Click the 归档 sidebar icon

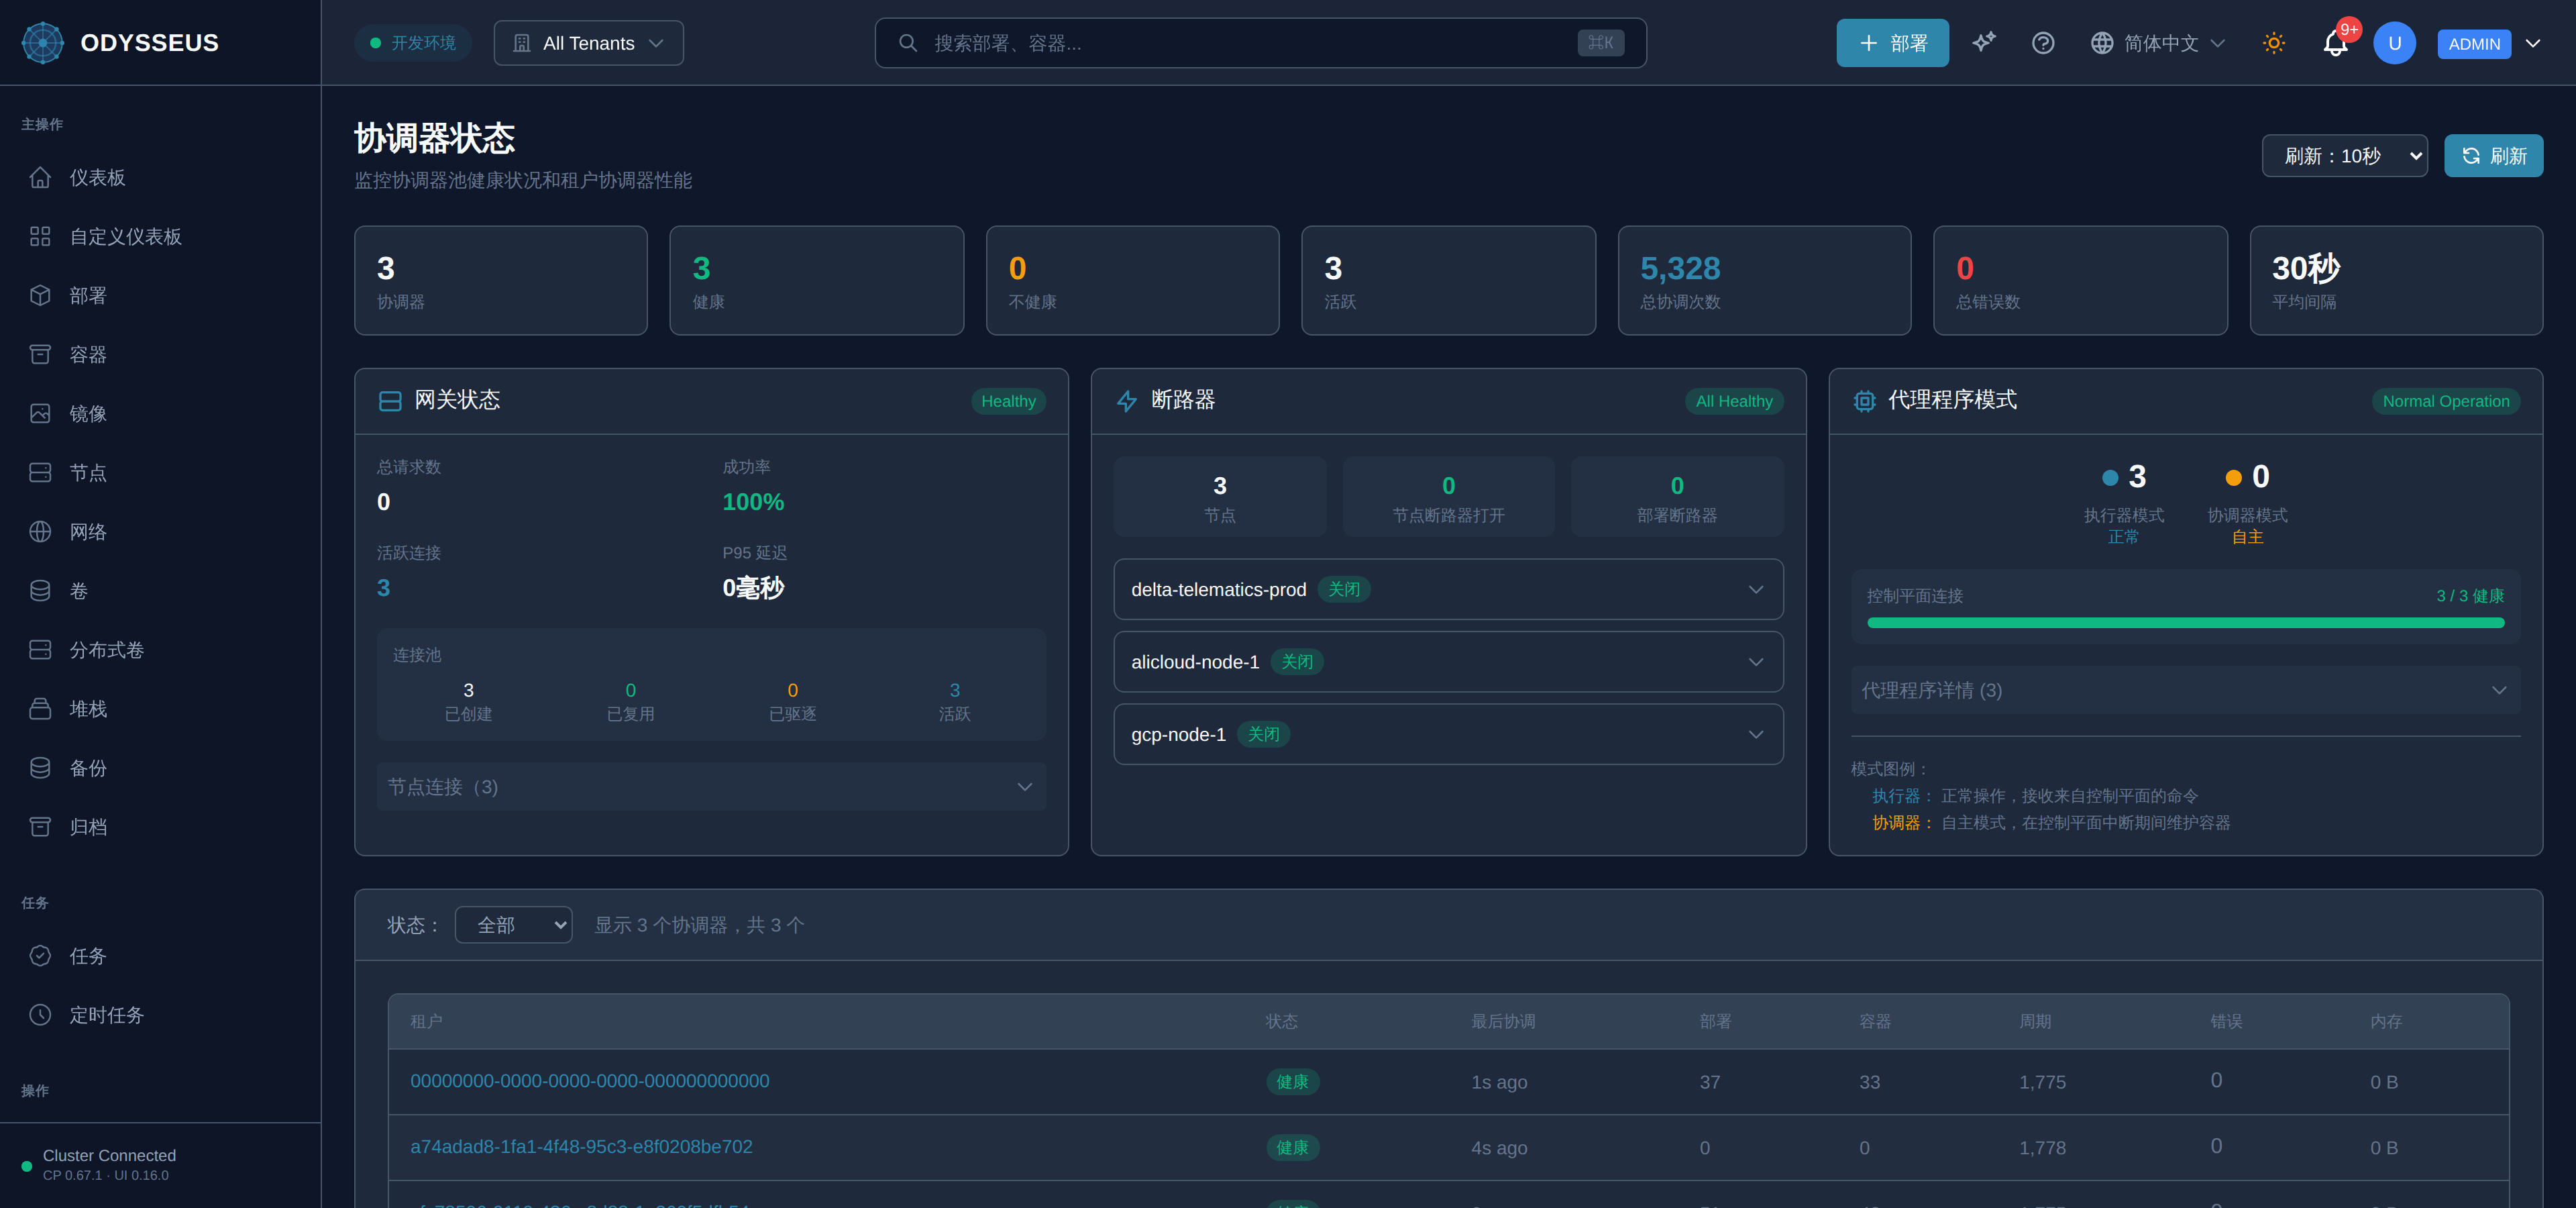tap(40, 826)
